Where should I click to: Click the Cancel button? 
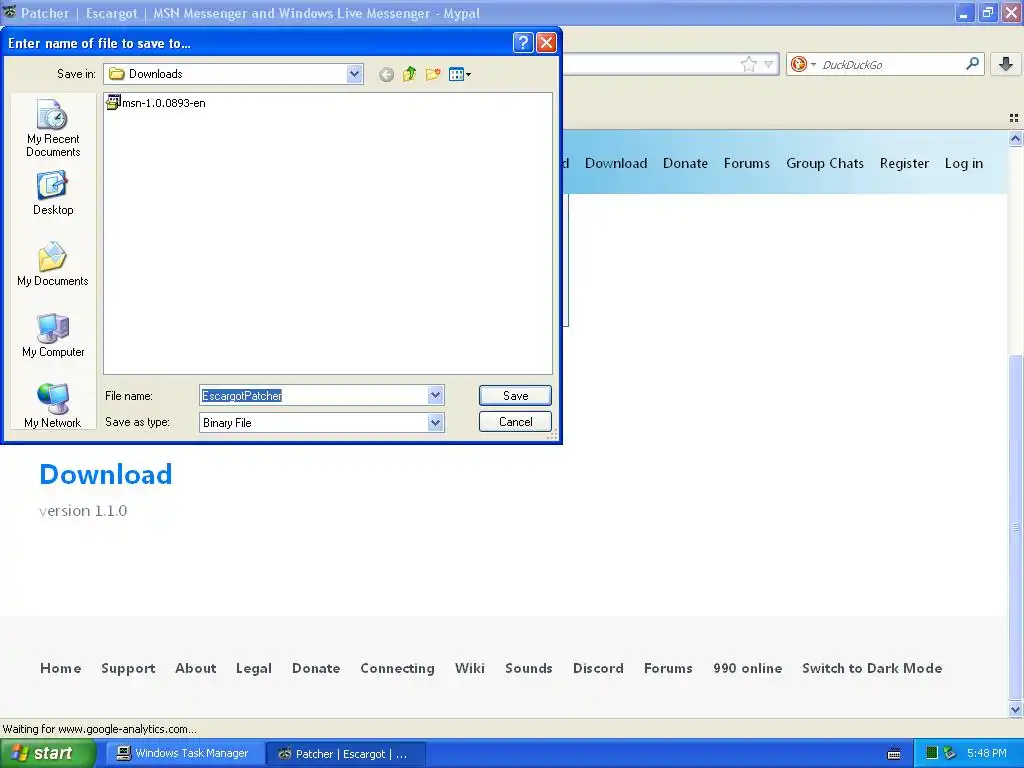pos(515,422)
